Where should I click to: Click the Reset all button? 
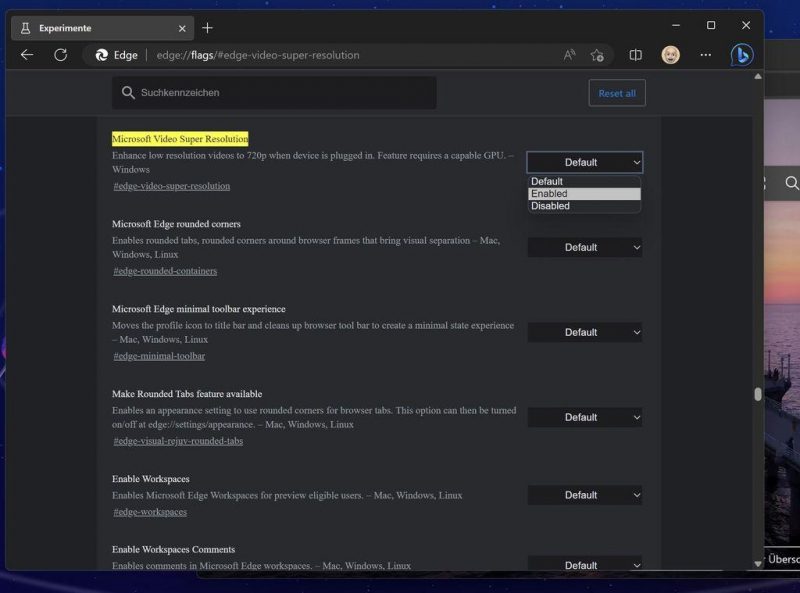tap(617, 93)
